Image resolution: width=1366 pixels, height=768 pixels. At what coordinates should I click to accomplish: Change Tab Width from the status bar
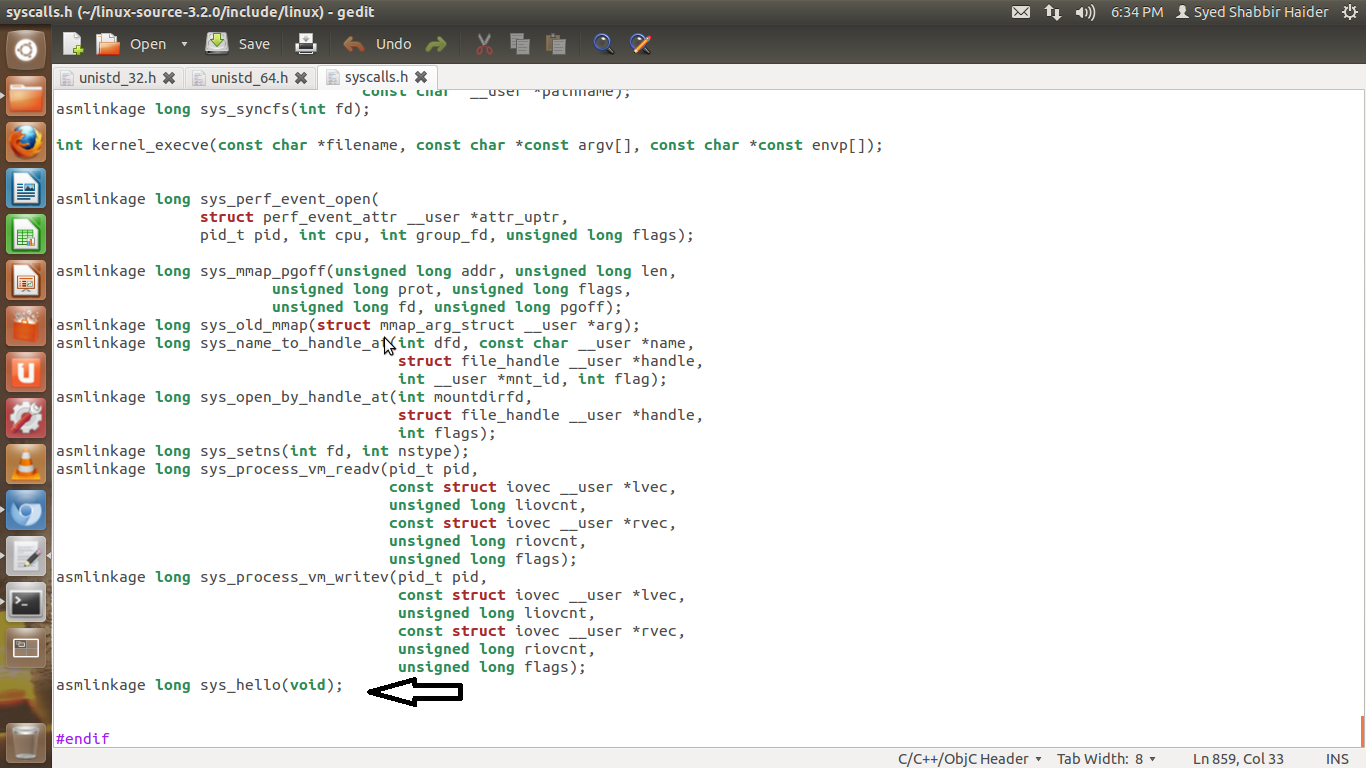pyautogui.click(x=1106, y=758)
